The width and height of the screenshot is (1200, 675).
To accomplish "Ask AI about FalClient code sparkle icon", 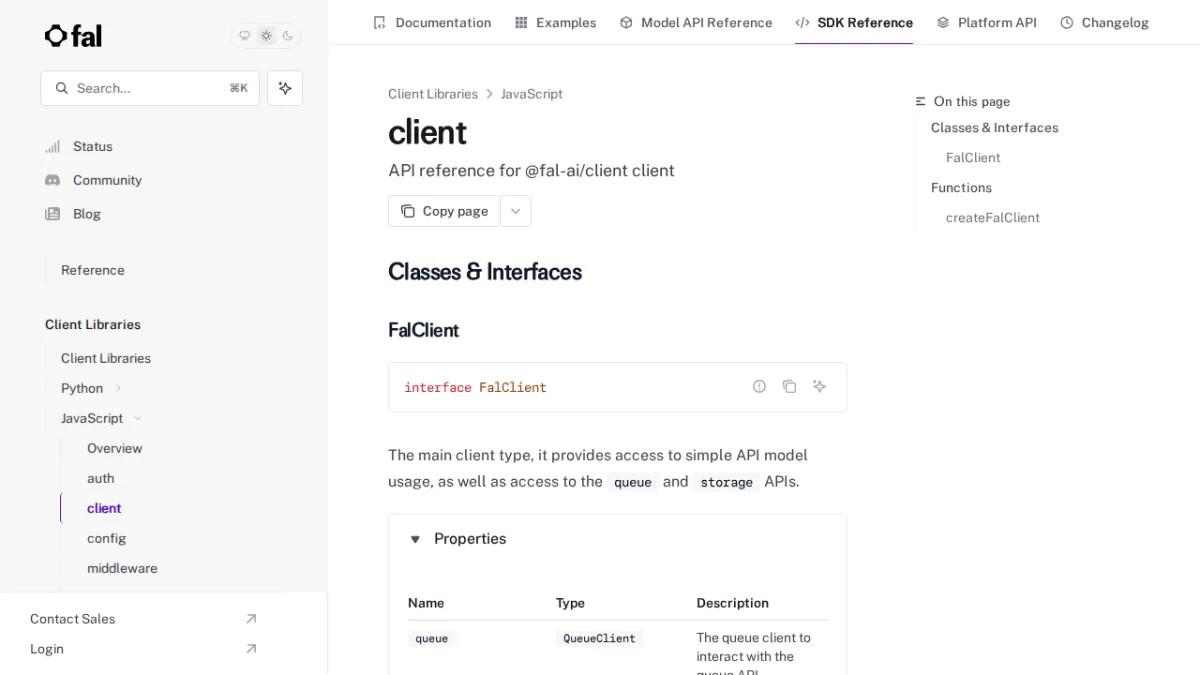I will click(x=819, y=386).
